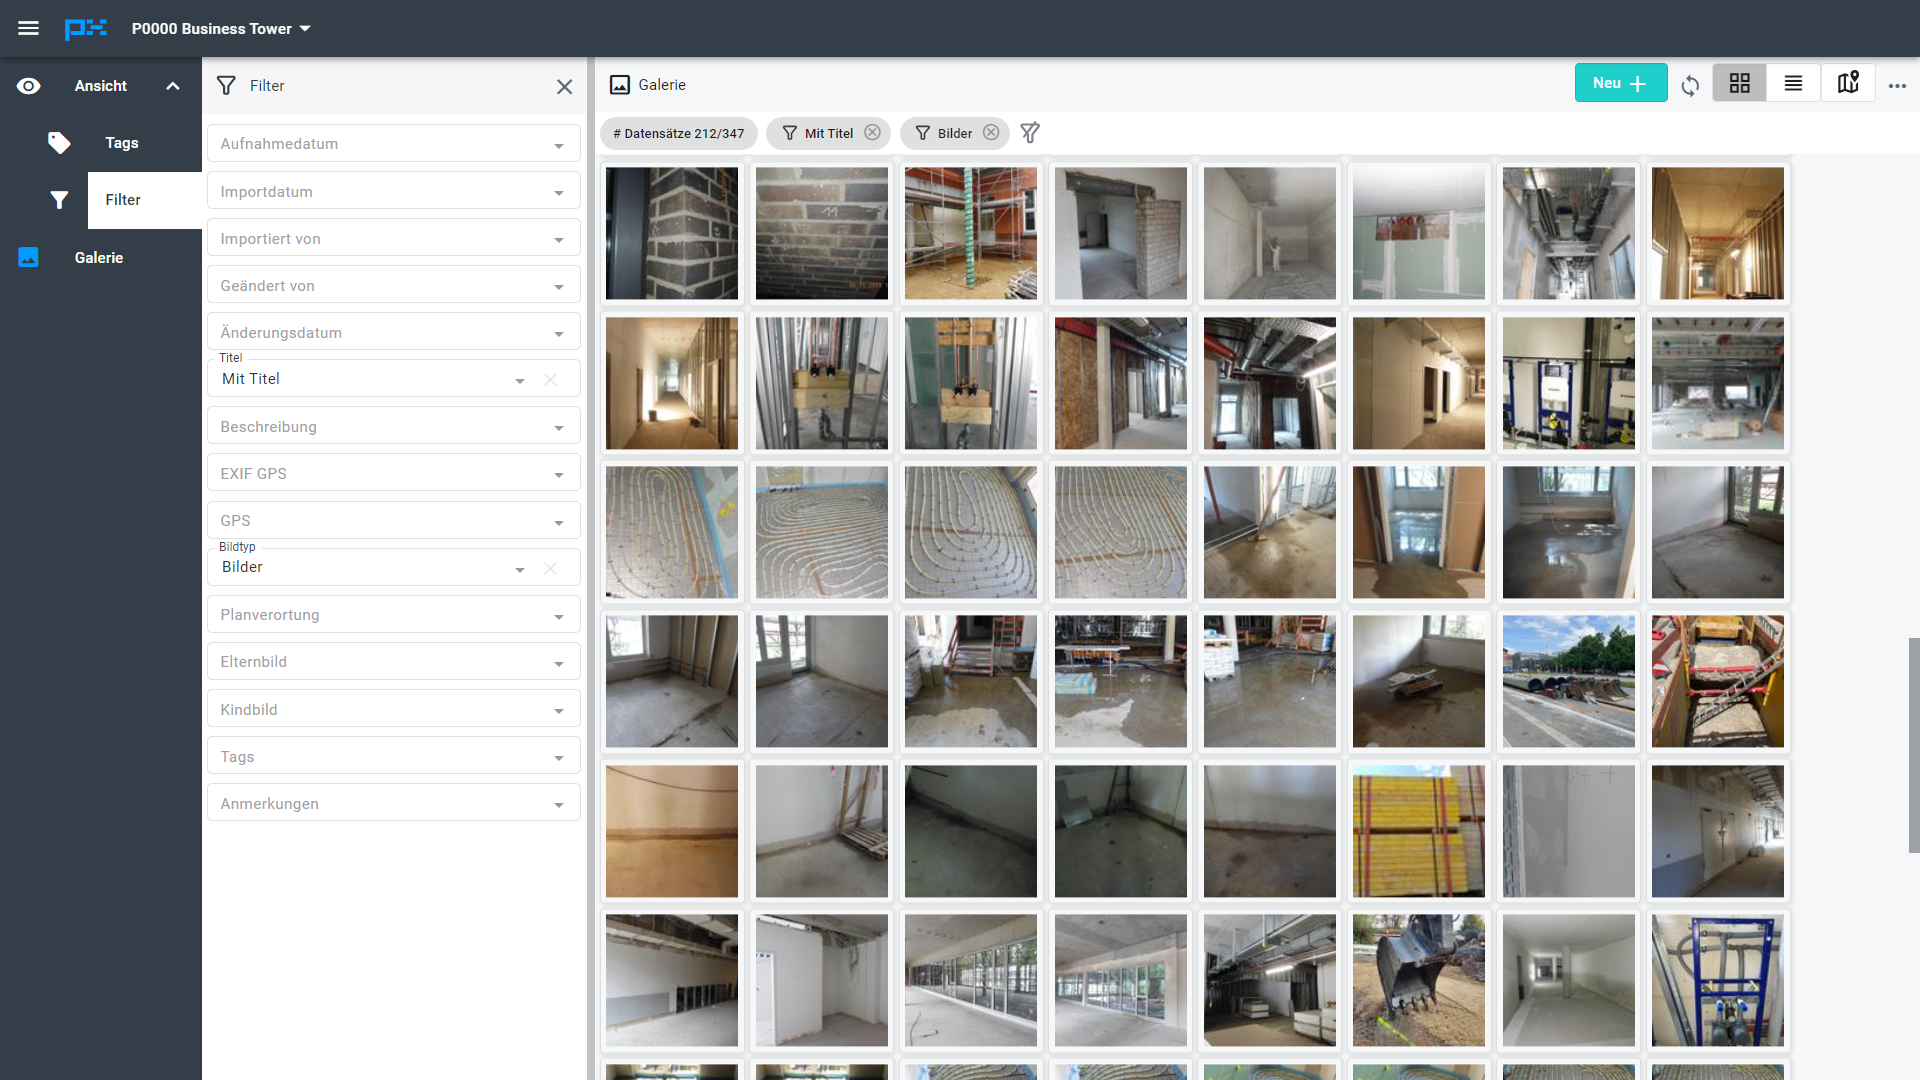Screen dimensions: 1920x1080
Task: Click the Datensätze 212/347 chip
Action: pyautogui.click(x=679, y=133)
